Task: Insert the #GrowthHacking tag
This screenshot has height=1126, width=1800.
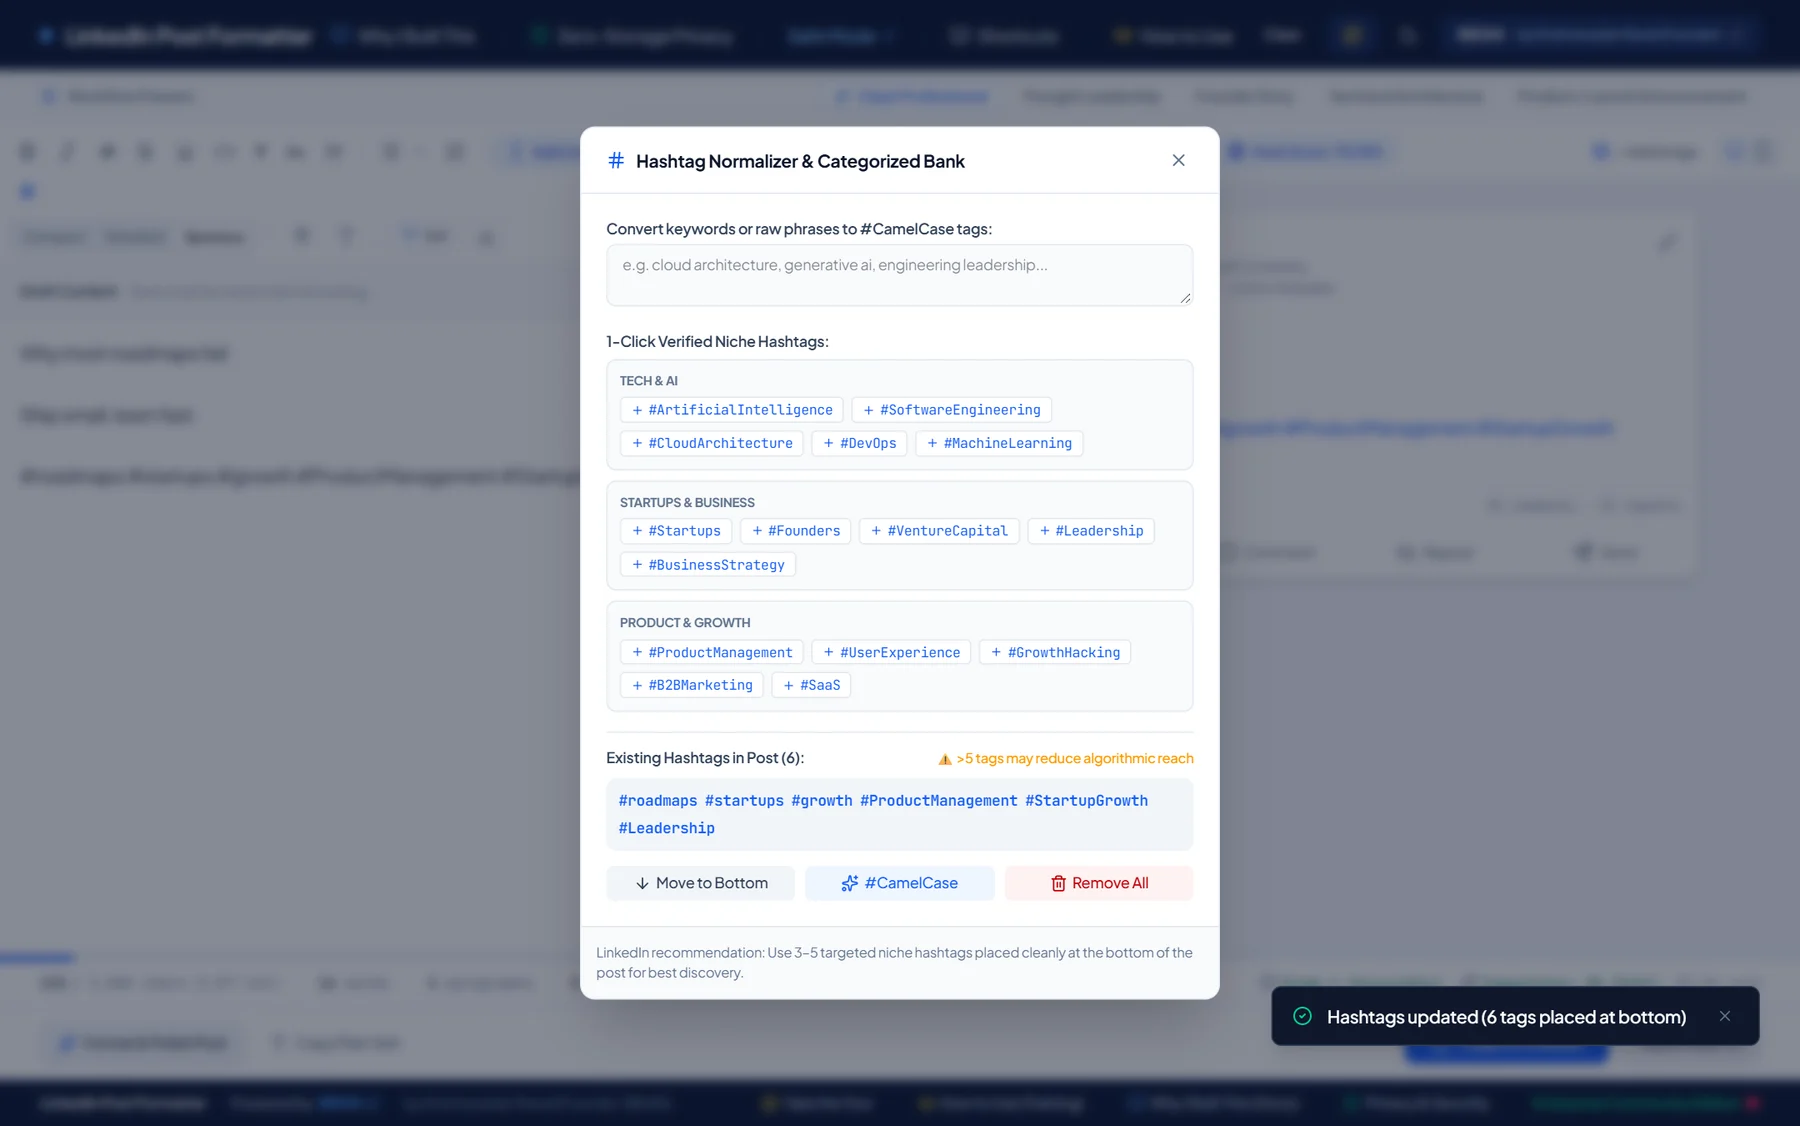Action: (1055, 652)
